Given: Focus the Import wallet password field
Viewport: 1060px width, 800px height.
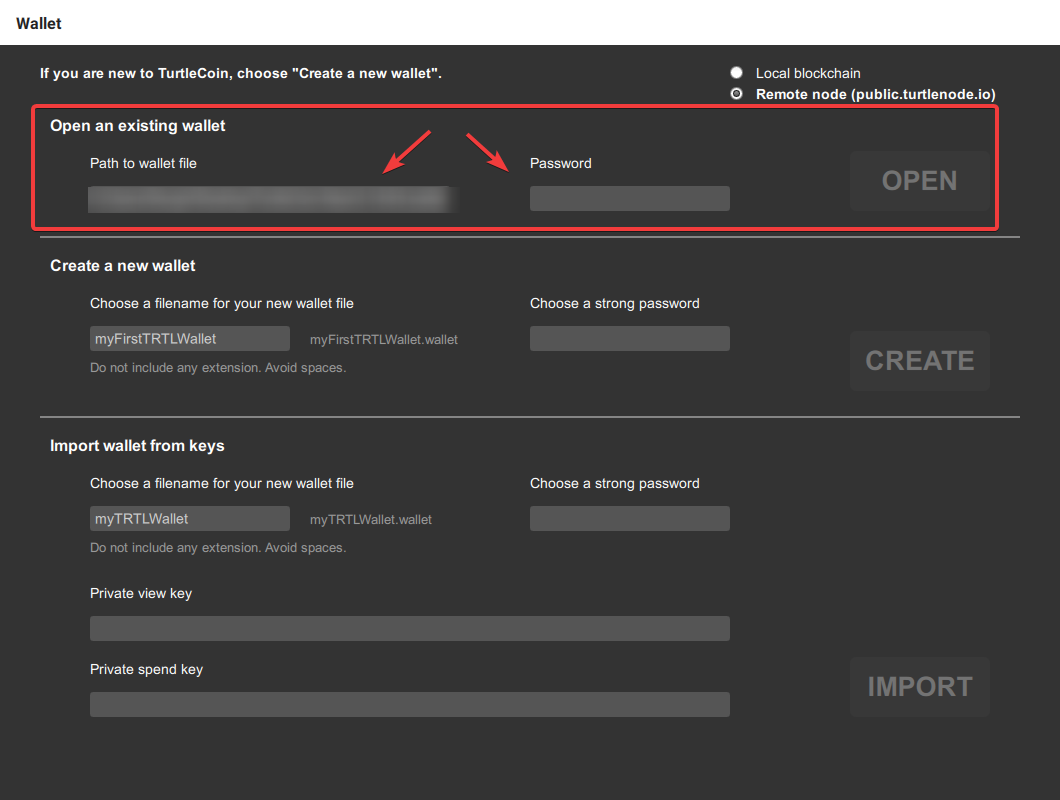Looking at the screenshot, I should [x=629, y=519].
